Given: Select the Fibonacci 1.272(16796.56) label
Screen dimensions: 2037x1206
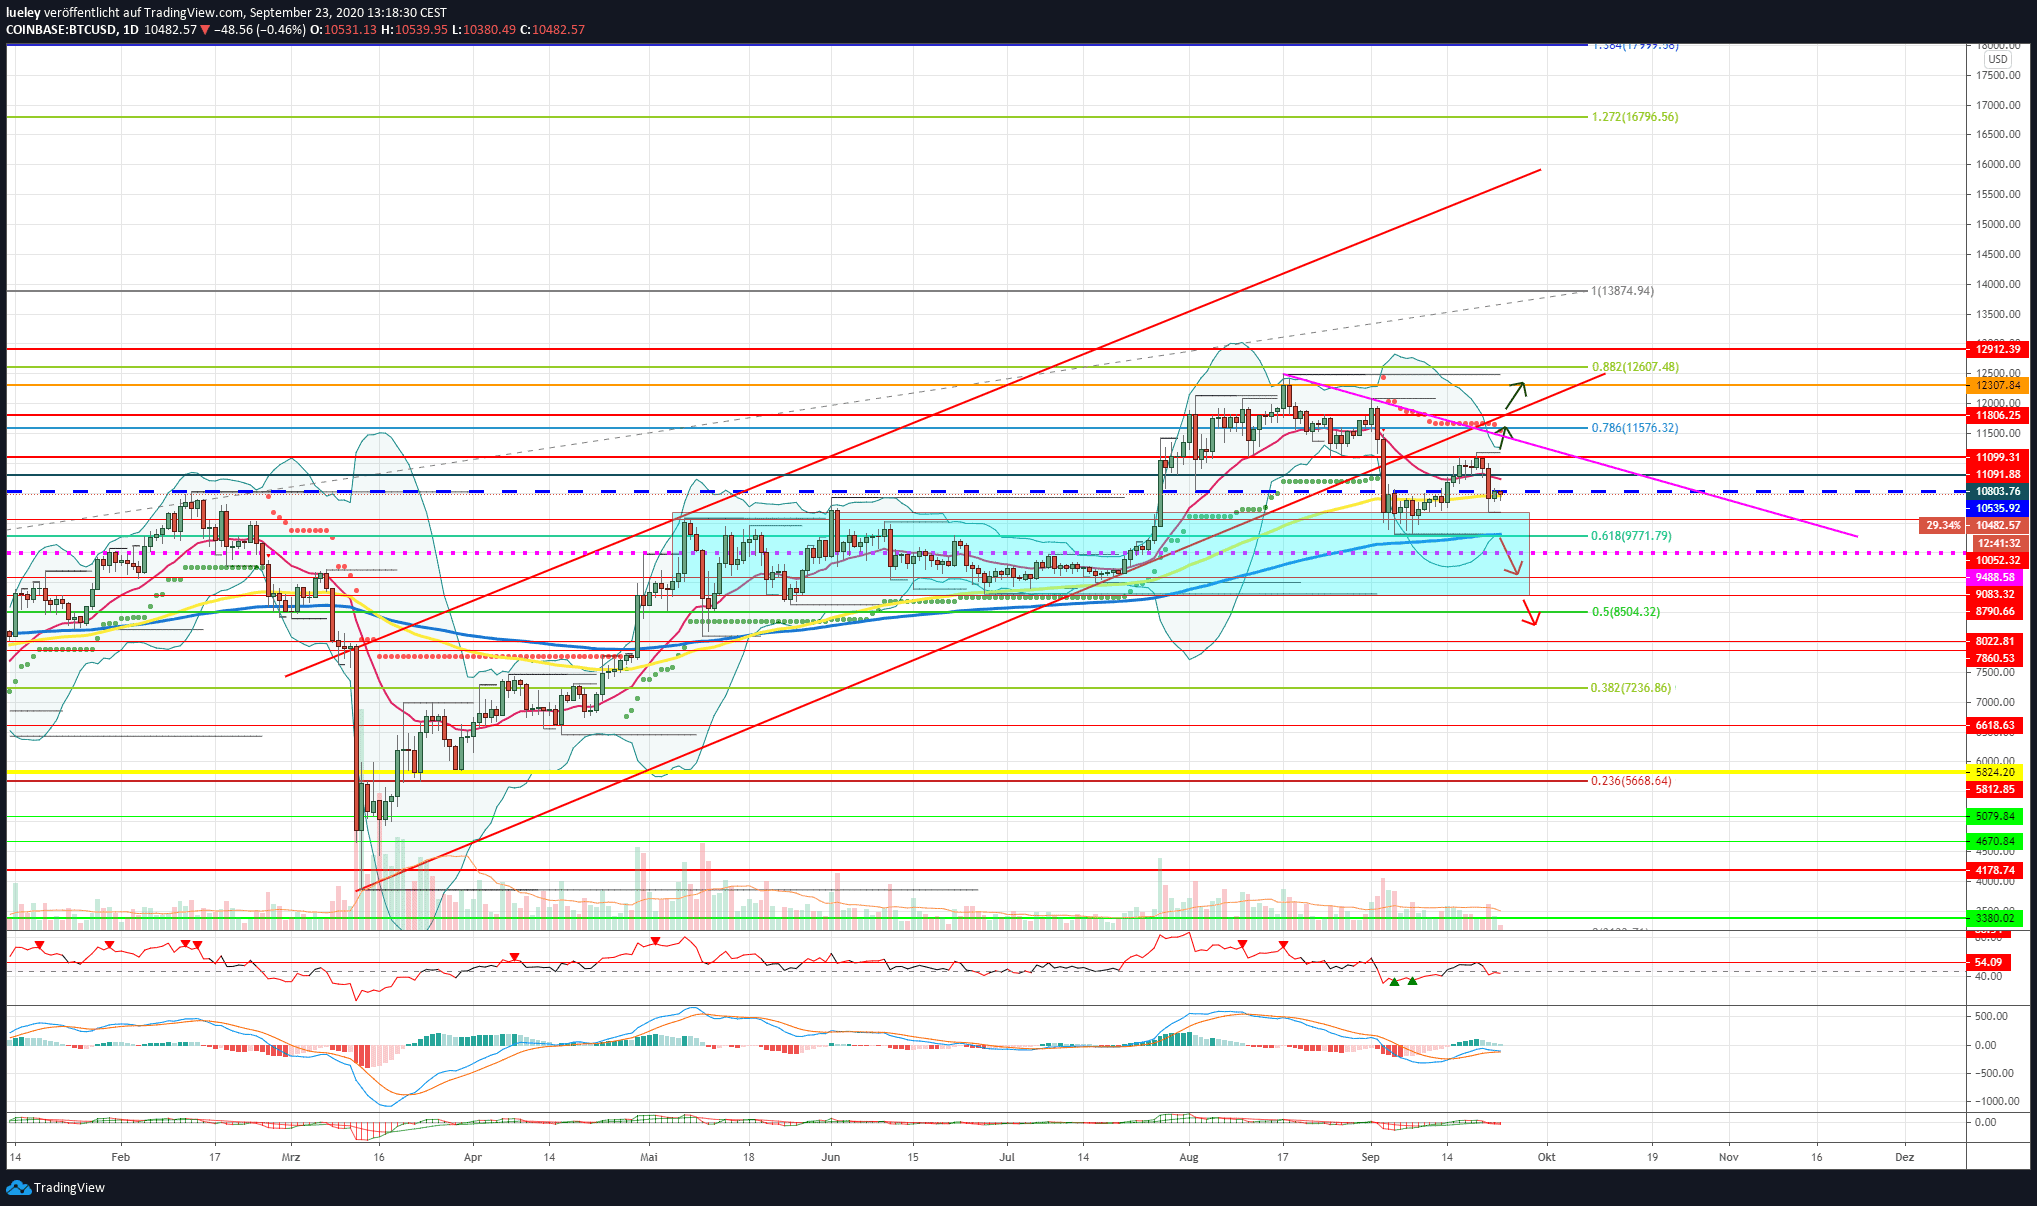Looking at the screenshot, I should click(1635, 117).
